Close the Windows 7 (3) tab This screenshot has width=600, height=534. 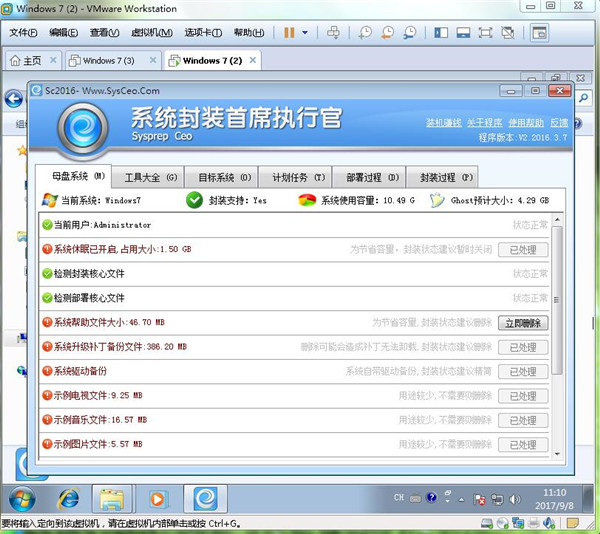click(153, 60)
